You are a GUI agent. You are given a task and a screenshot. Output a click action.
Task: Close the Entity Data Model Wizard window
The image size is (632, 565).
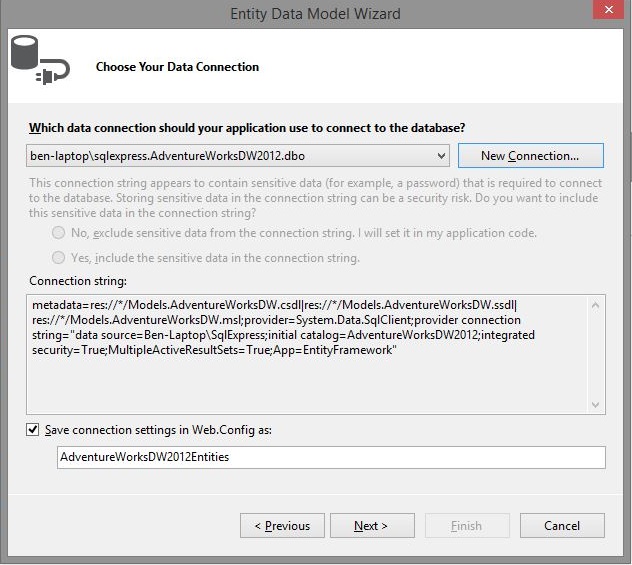click(605, 11)
